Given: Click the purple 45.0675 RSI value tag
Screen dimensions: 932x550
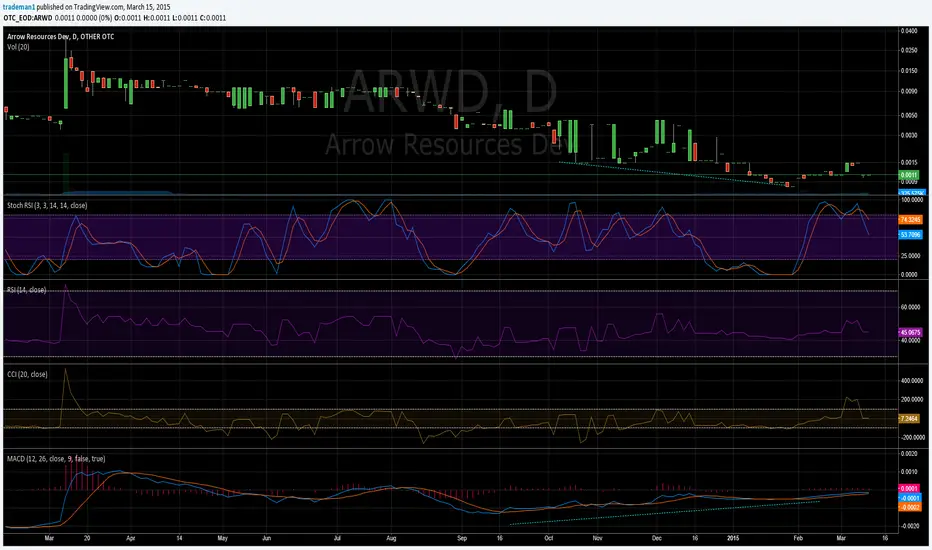Looking at the screenshot, I should [910, 332].
